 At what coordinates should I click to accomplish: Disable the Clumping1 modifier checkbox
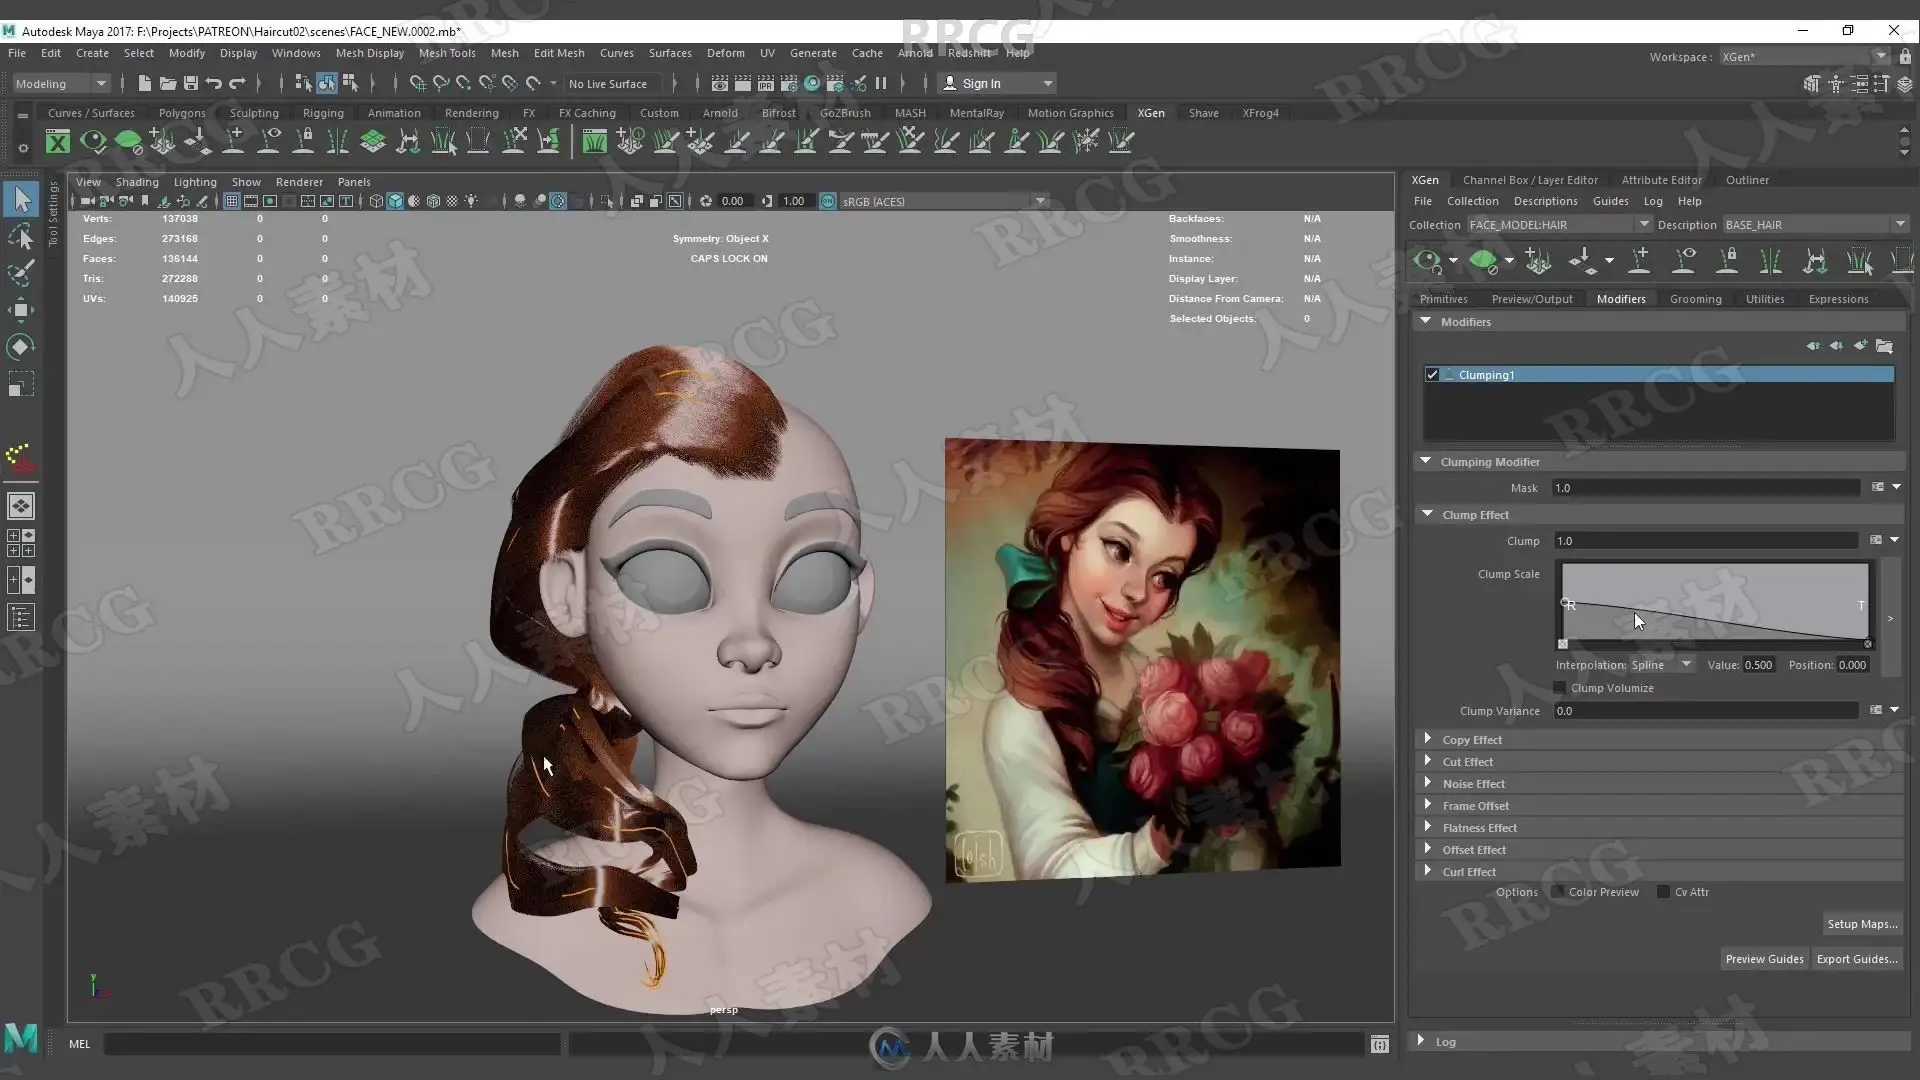(x=1432, y=375)
